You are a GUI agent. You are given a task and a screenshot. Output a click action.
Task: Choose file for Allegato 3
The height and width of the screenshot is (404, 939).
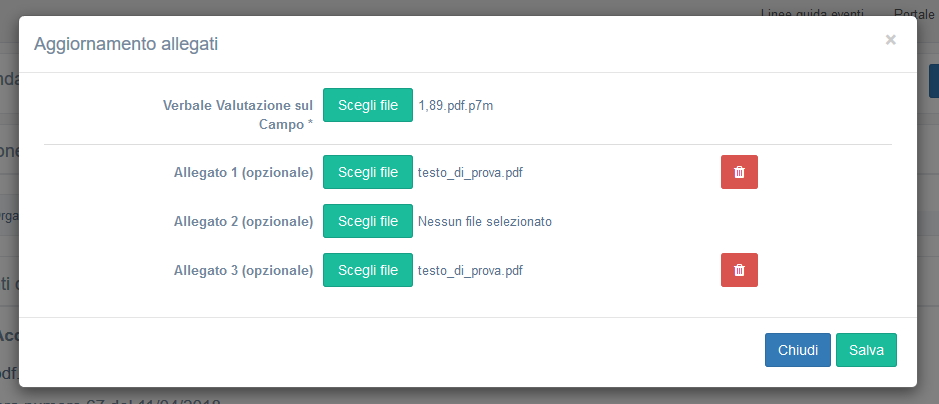(368, 270)
